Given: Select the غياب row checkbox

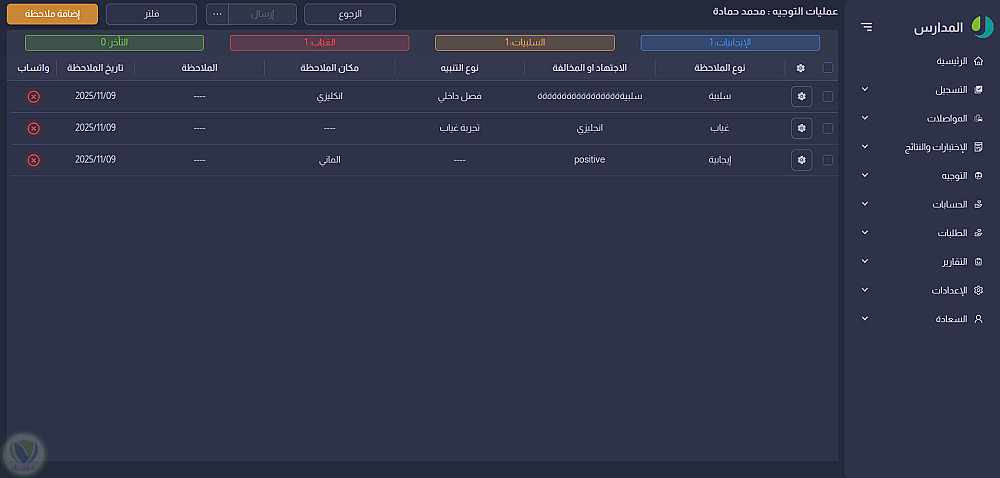Looking at the screenshot, I should tap(827, 129).
